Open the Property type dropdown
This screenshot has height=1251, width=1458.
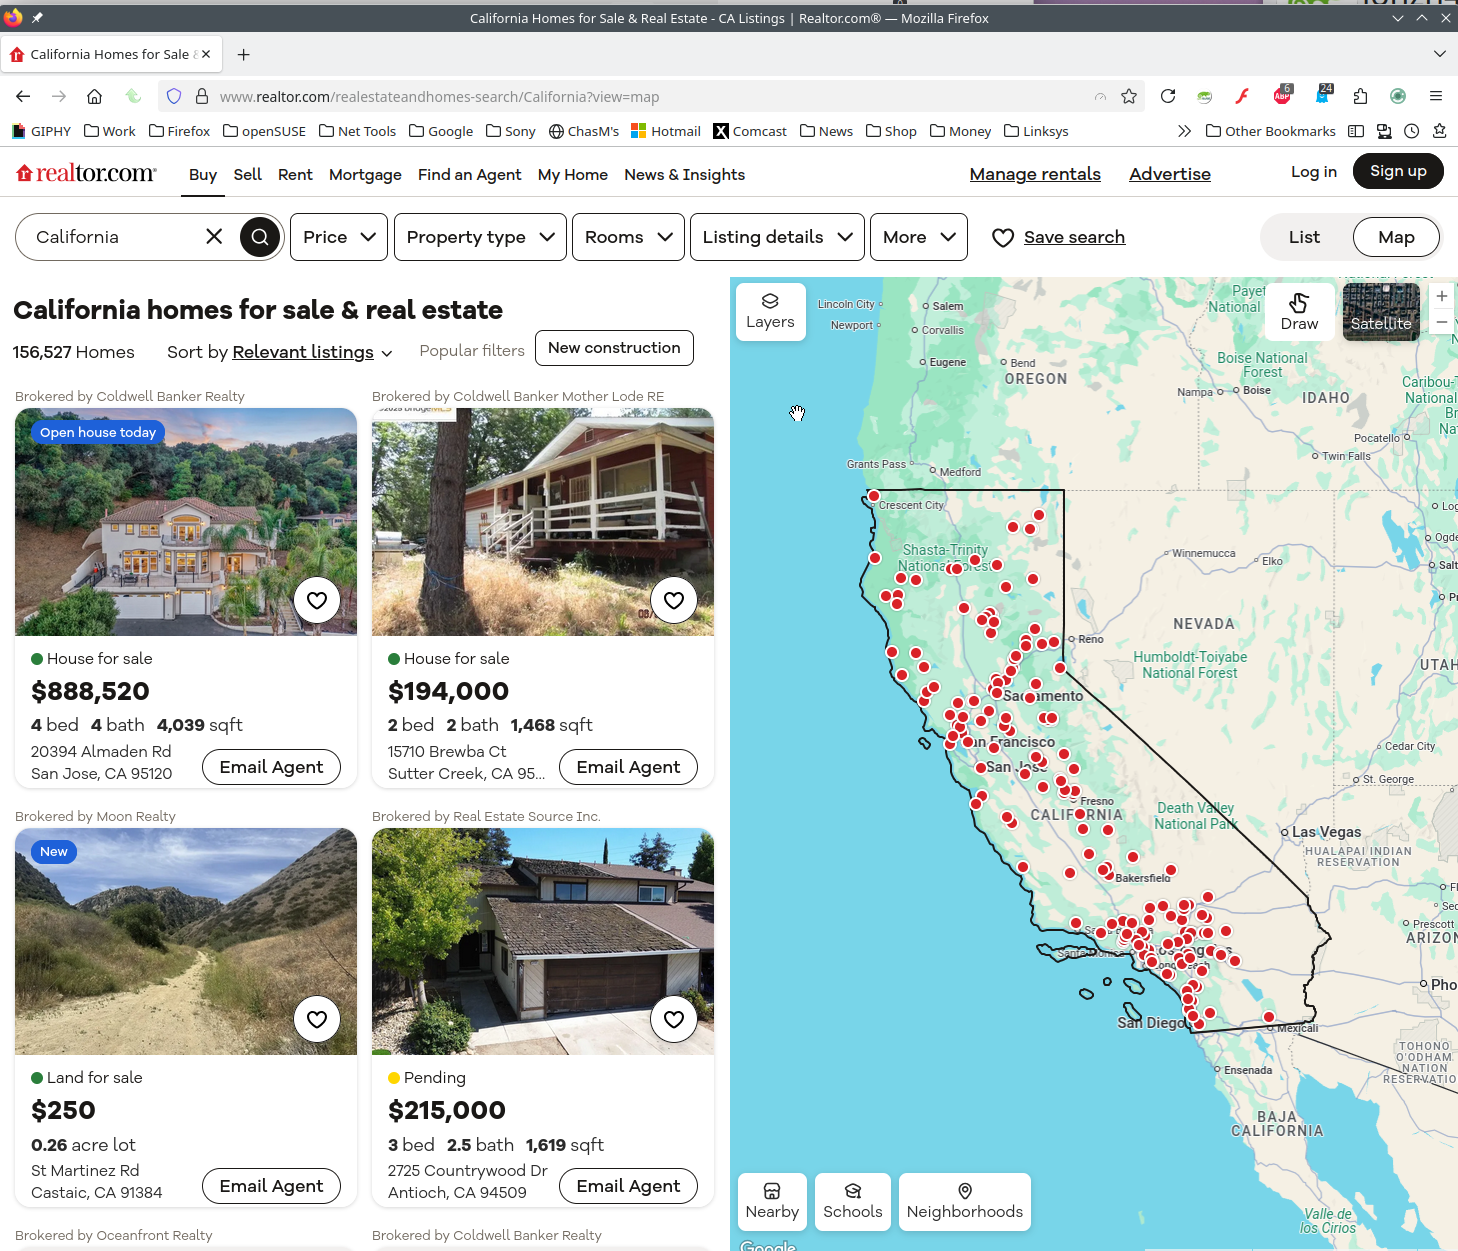(480, 237)
